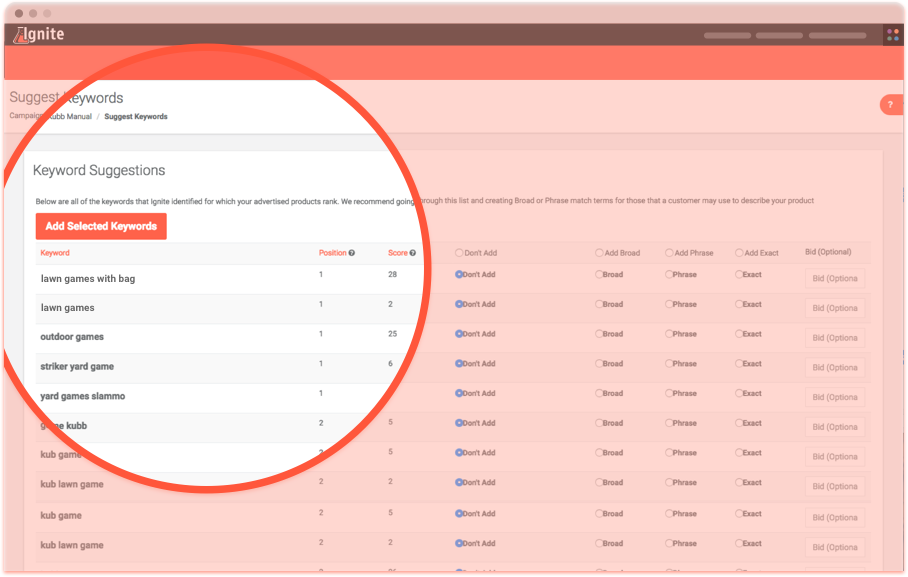Choose Phrase for outdoor games keyword

[669, 334]
